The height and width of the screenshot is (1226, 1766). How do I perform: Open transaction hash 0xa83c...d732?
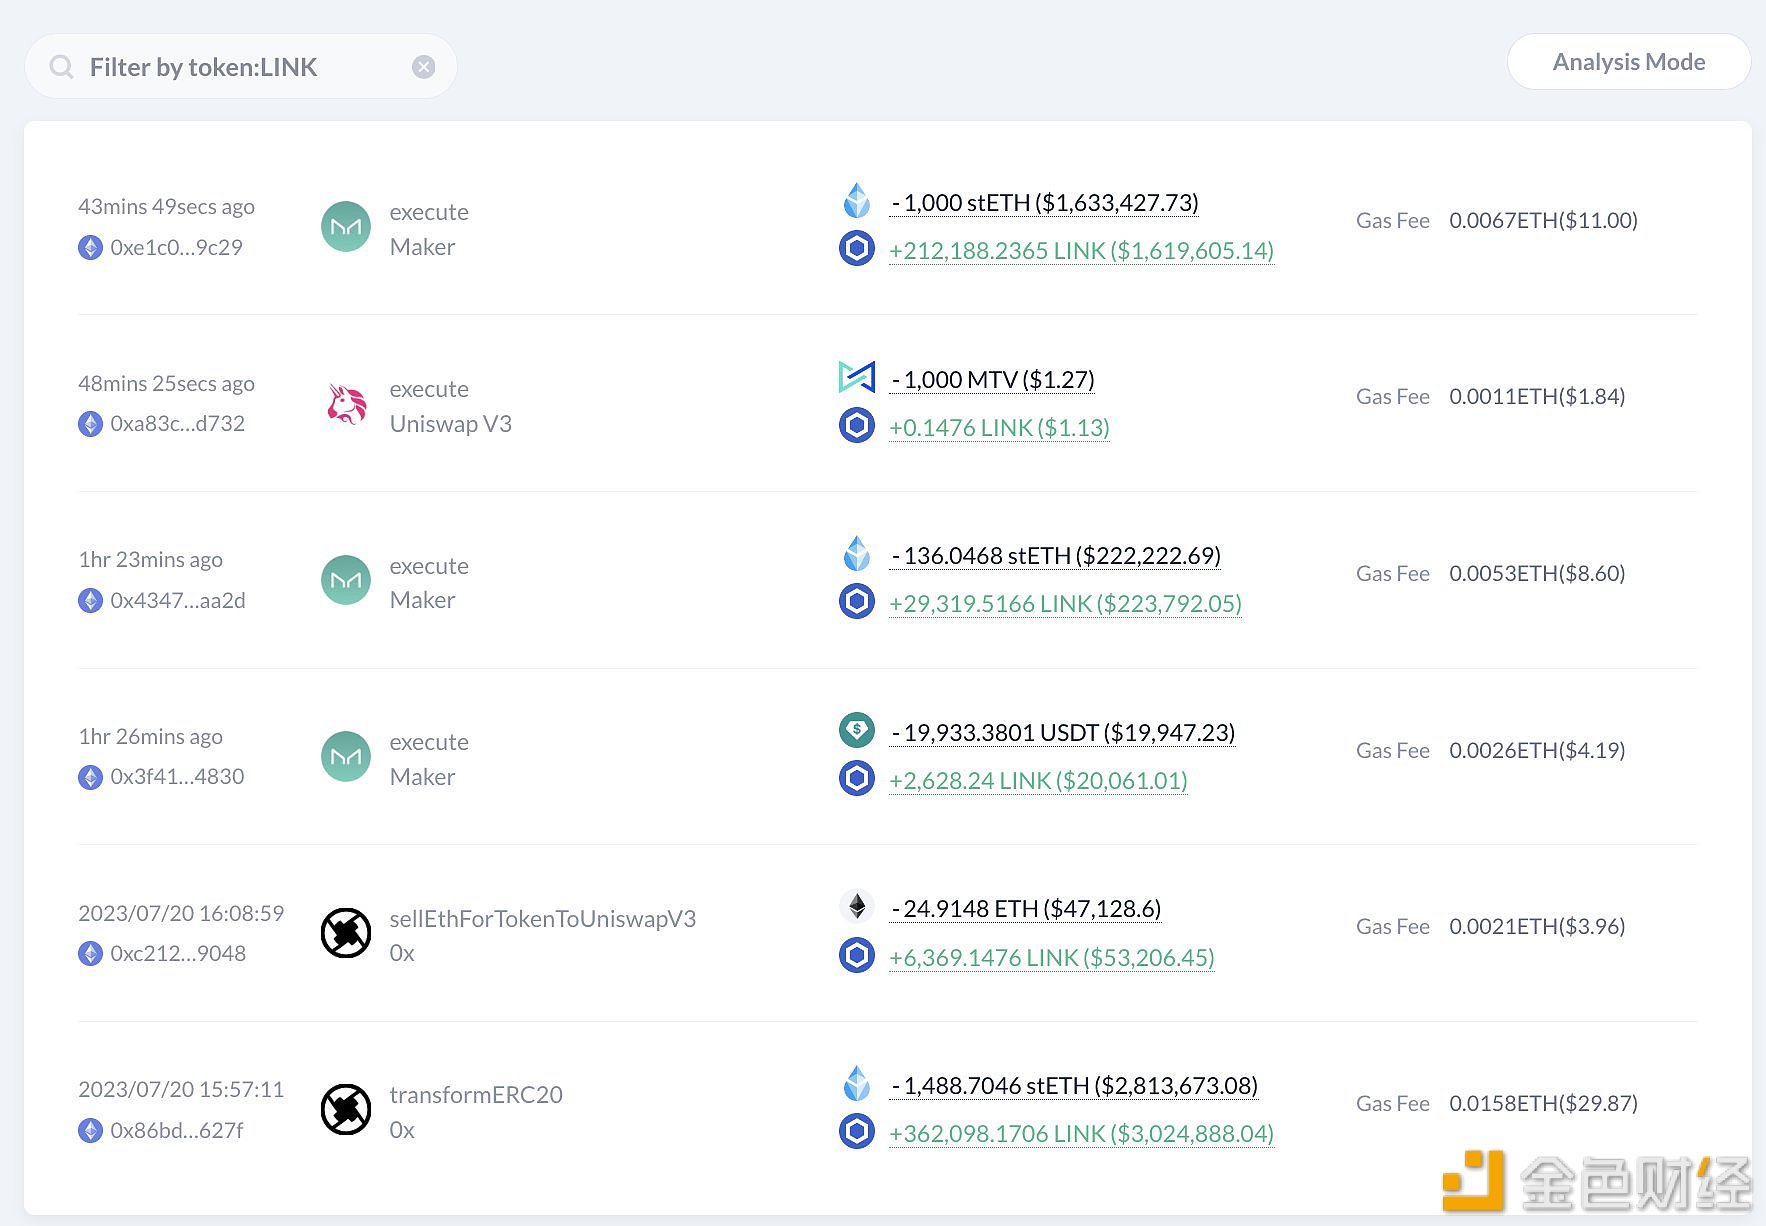click(178, 424)
